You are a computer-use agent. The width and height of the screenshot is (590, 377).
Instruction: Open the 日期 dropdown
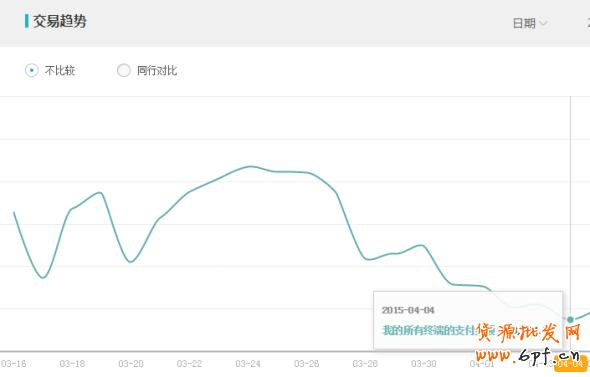tap(530, 23)
